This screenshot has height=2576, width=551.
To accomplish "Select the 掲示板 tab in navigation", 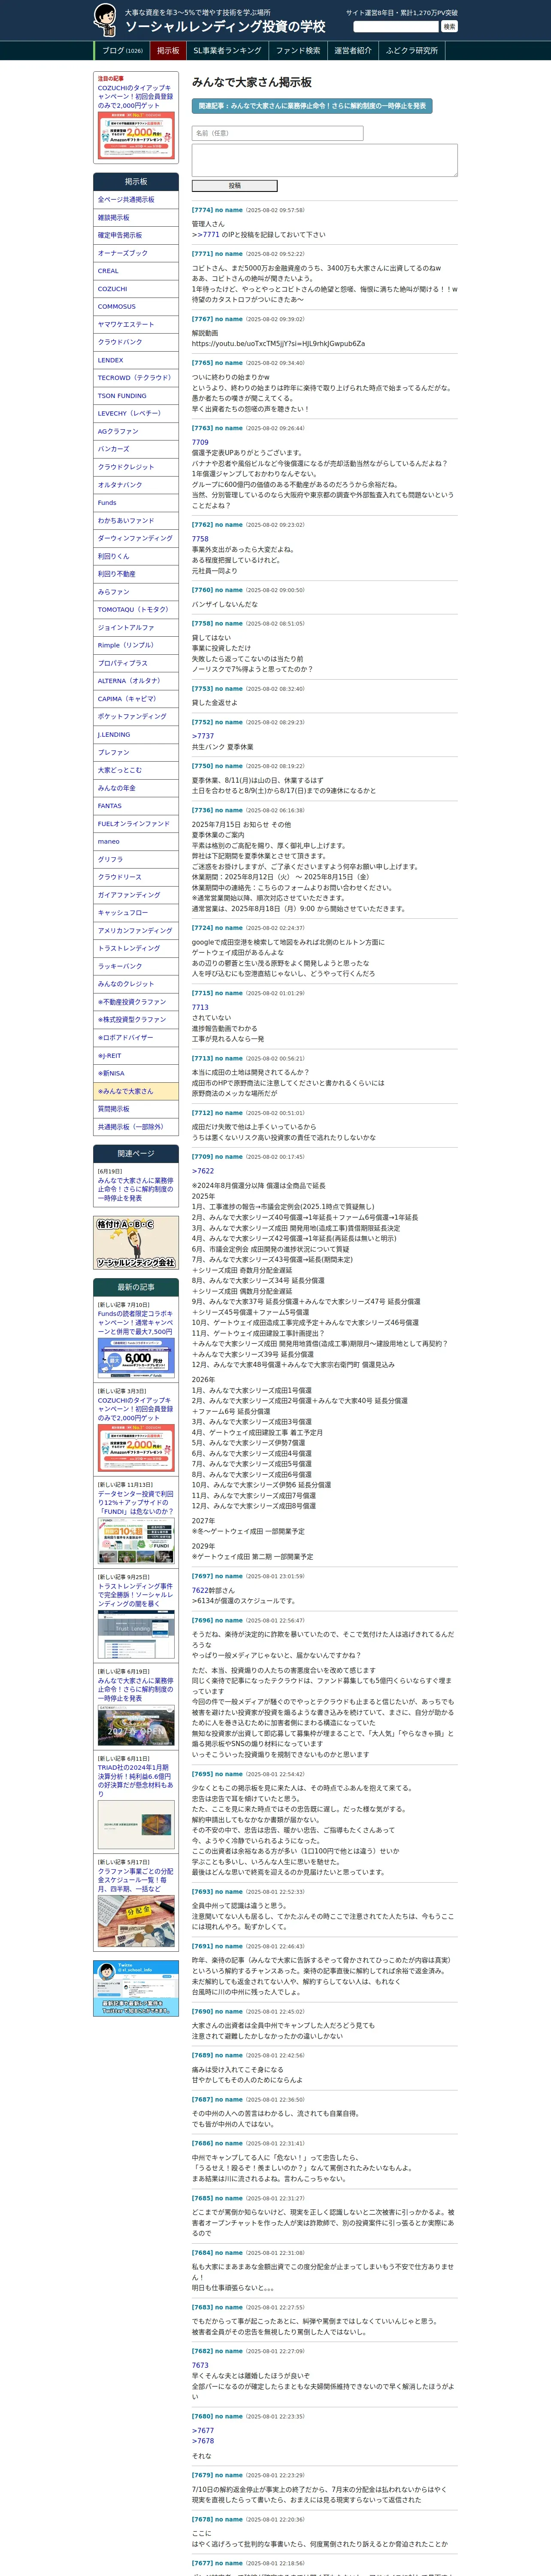I will pos(168,51).
